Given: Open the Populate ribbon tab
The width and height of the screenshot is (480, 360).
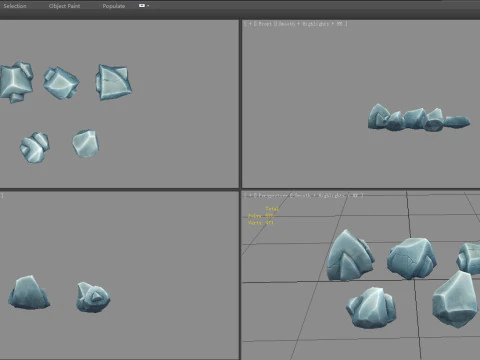Looking at the screenshot, I should pyautogui.click(x=114, y=6).
